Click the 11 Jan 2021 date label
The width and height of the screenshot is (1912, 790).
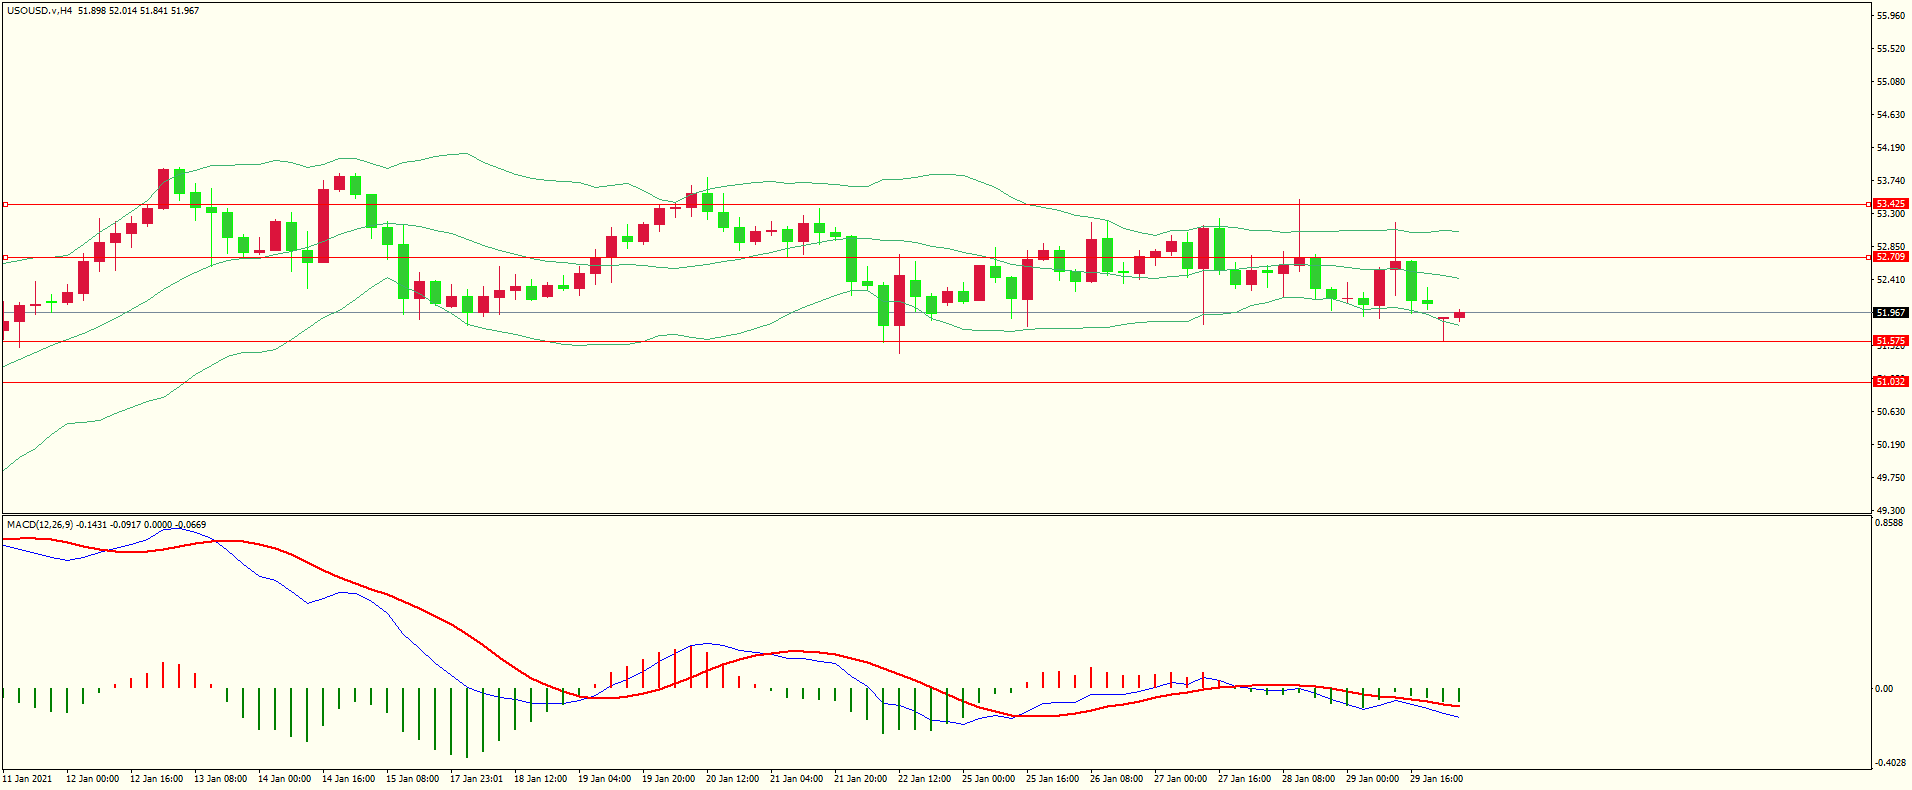(28, 779)
